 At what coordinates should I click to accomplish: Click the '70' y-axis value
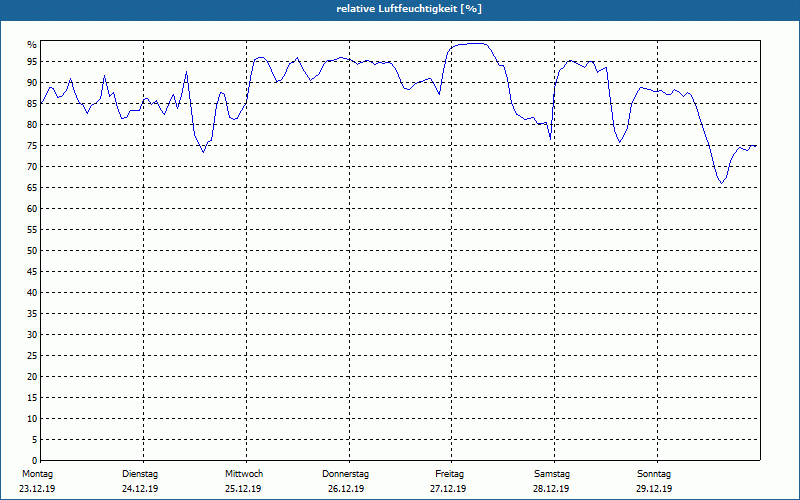tap(32, 167)
